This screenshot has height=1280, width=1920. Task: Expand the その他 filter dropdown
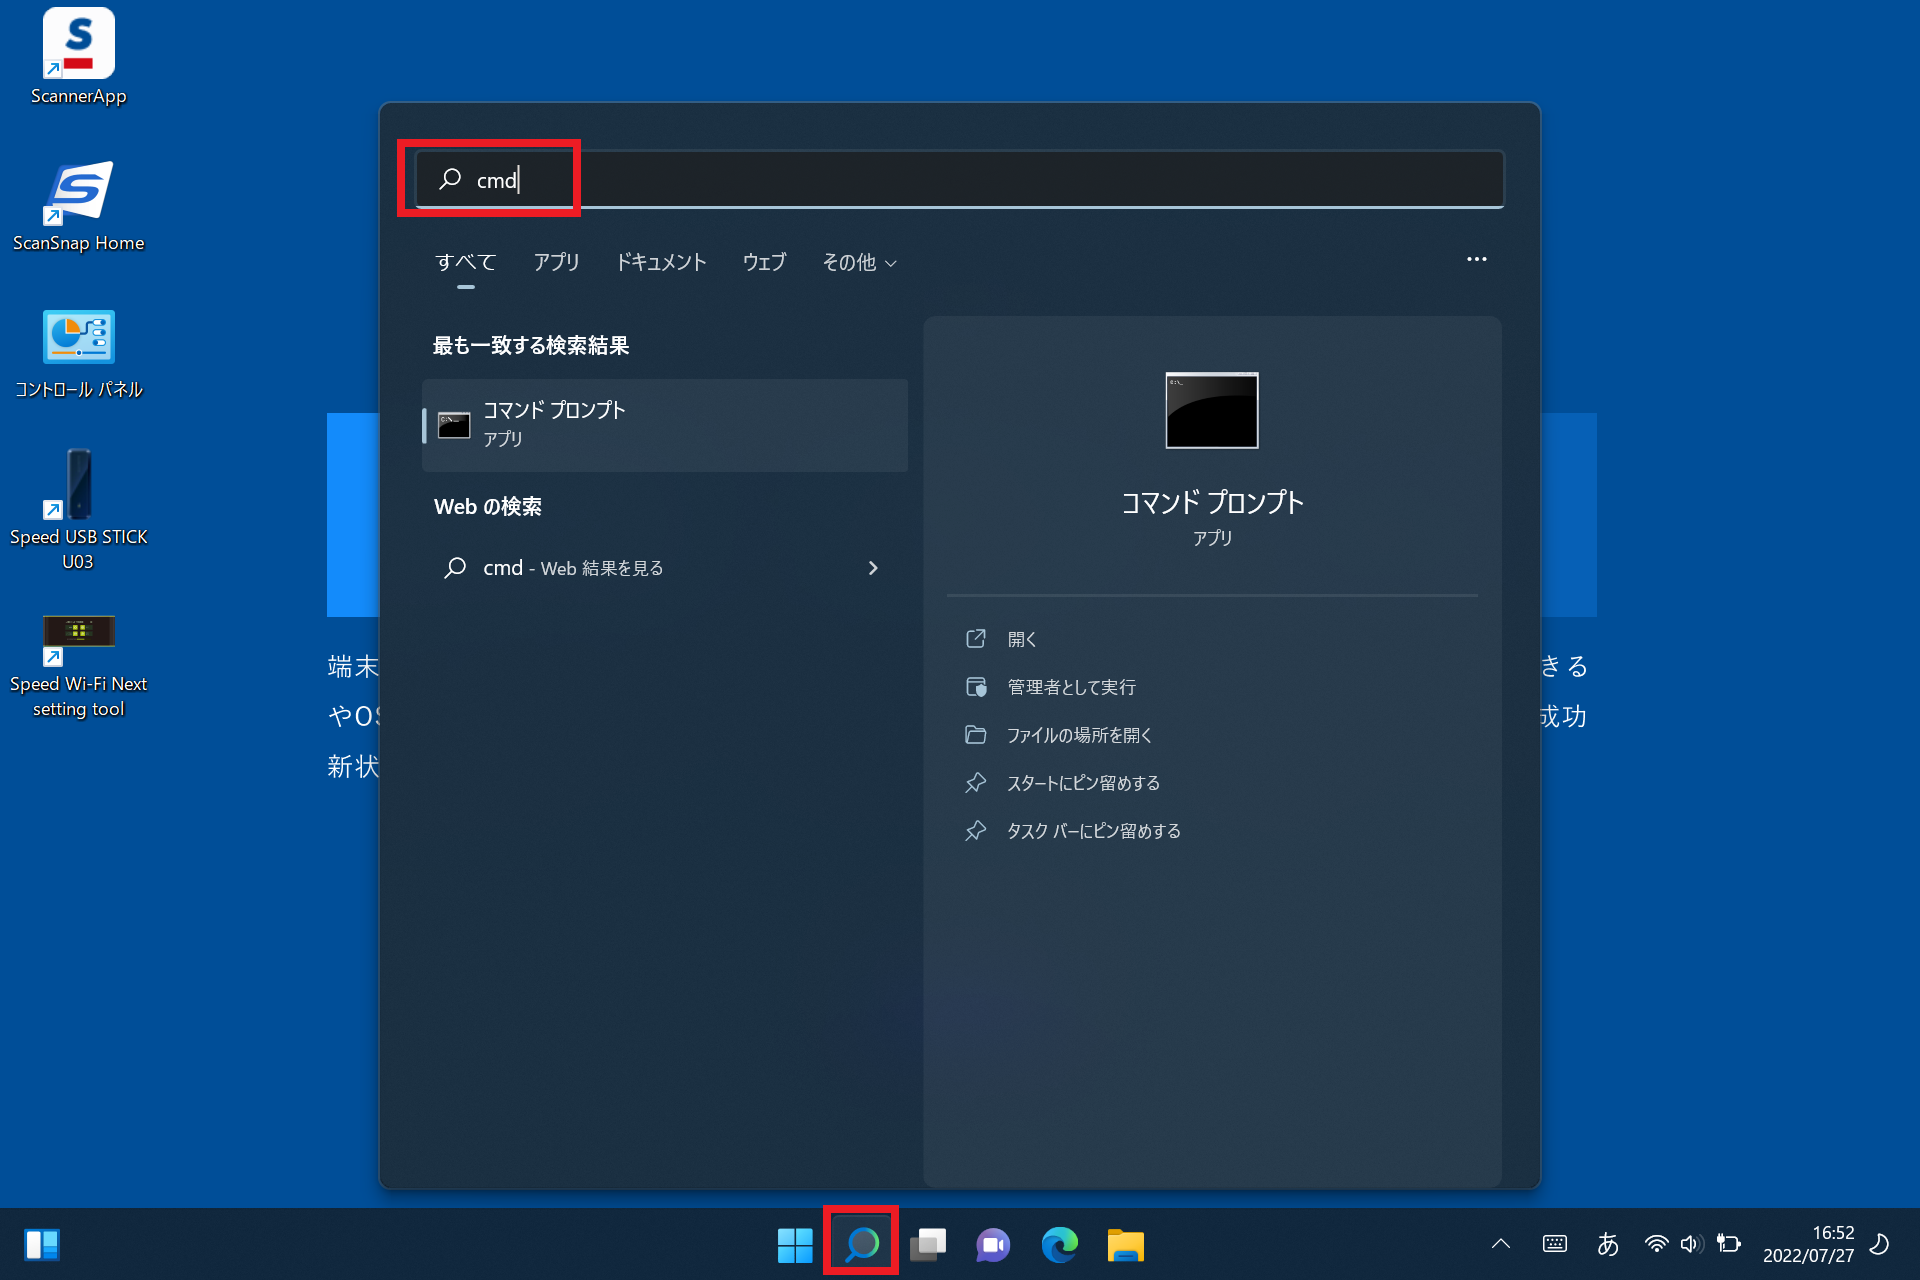click(x=859, y=262)
